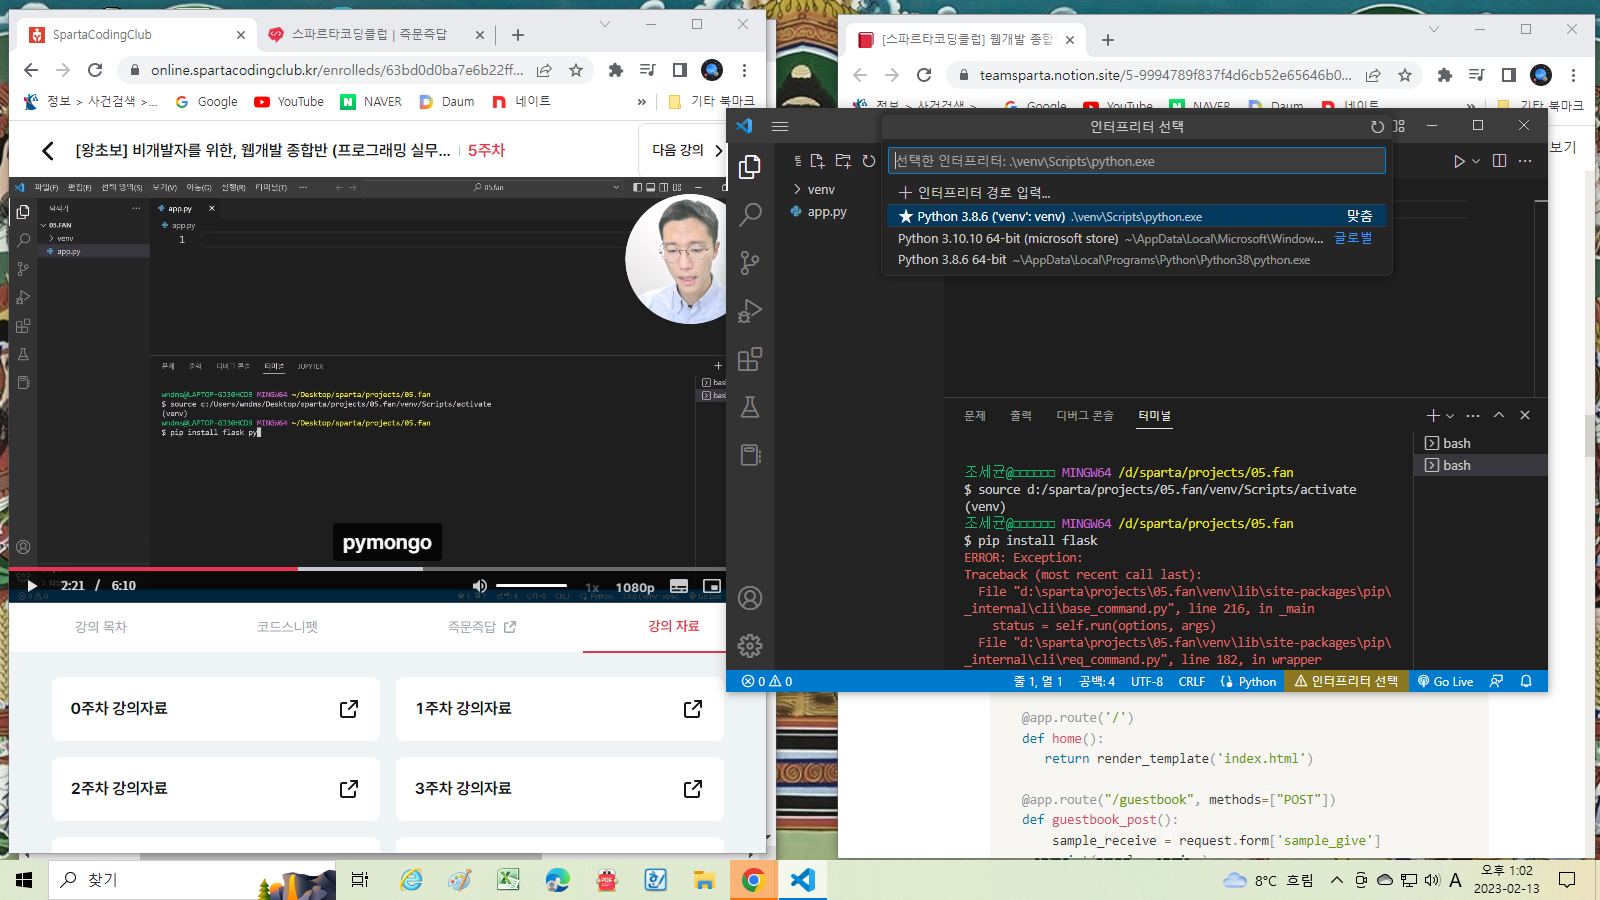Open the Testing flask view in VS Code
1600x900 pixels.
[x=750, y=407]
